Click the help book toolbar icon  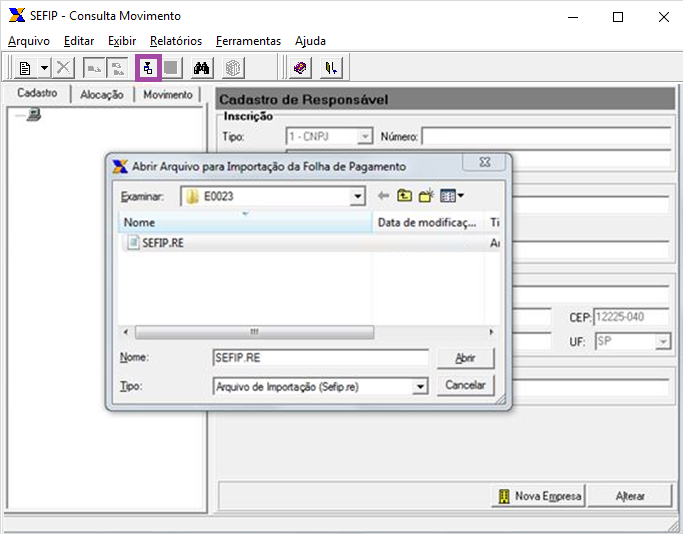tap(300, 68)
